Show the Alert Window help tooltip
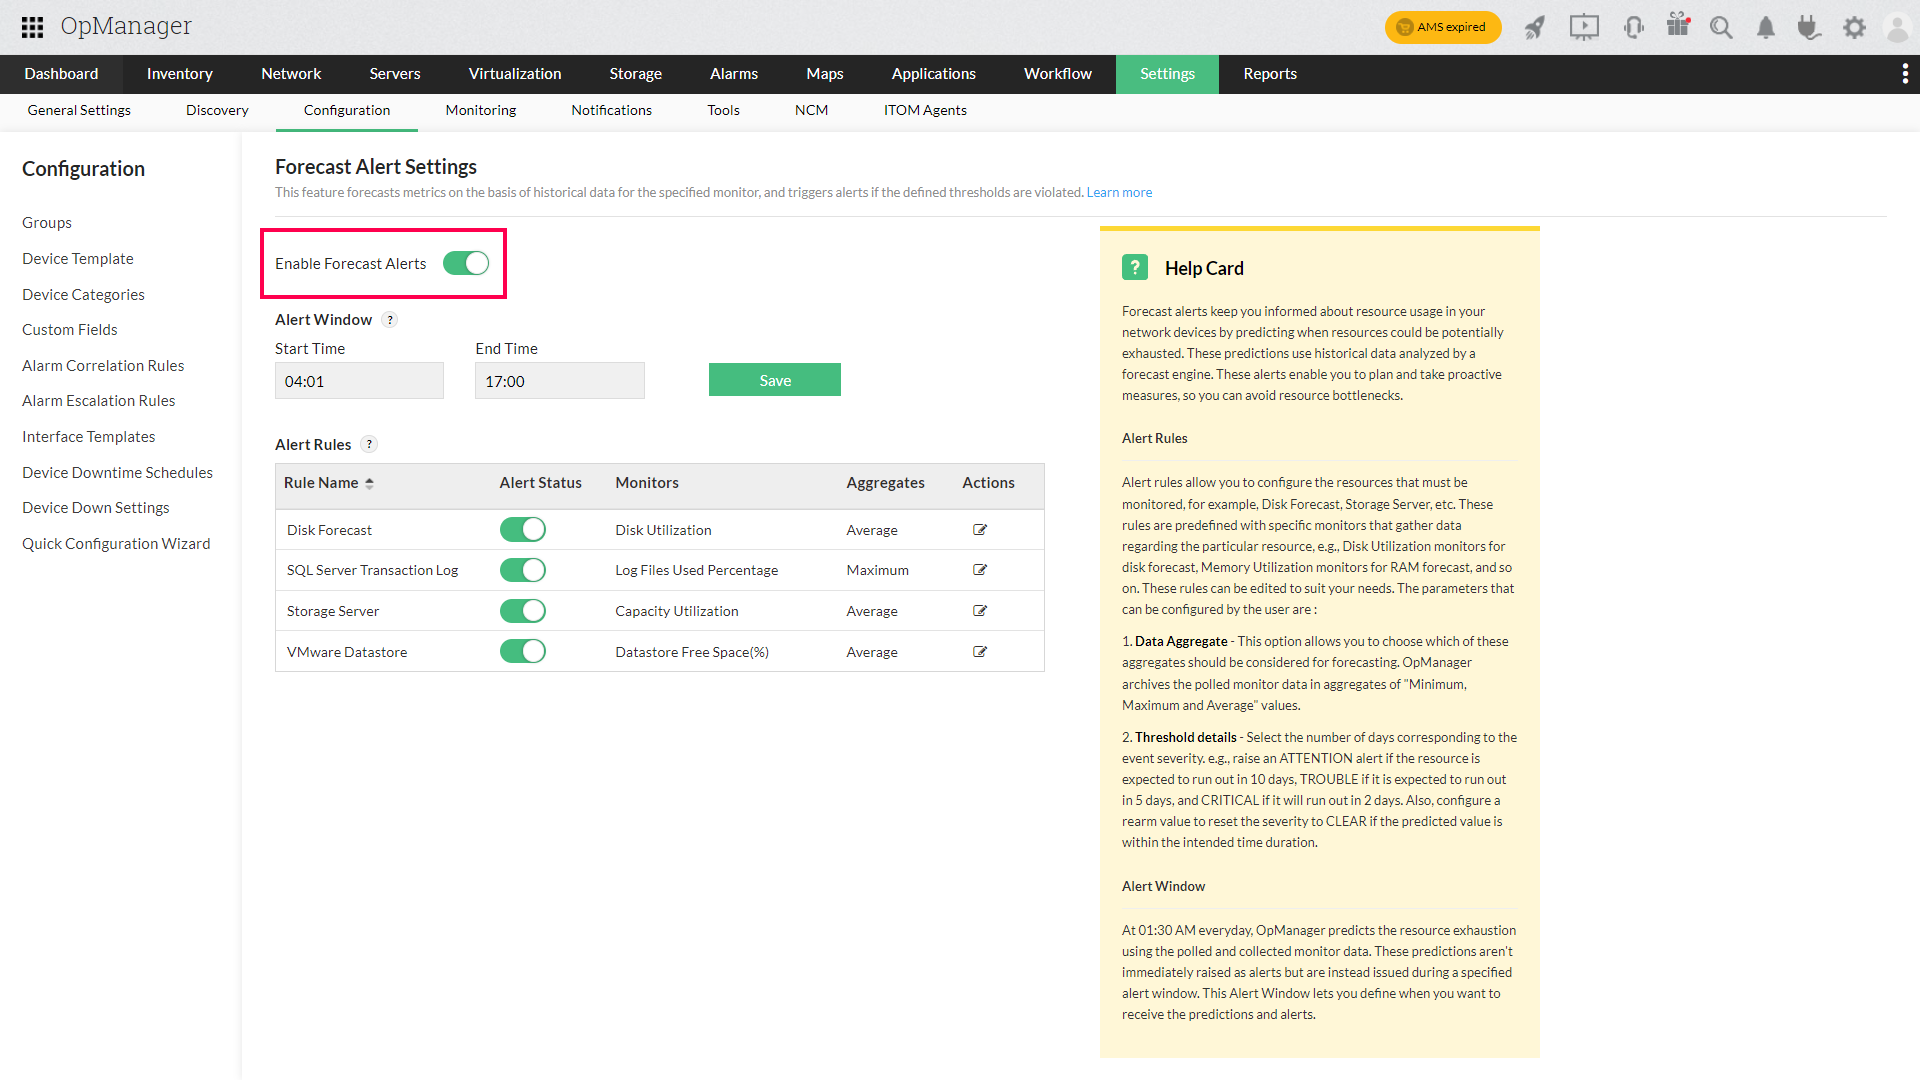This screenshot has width=1920, height=1080. tap(390, 320)
